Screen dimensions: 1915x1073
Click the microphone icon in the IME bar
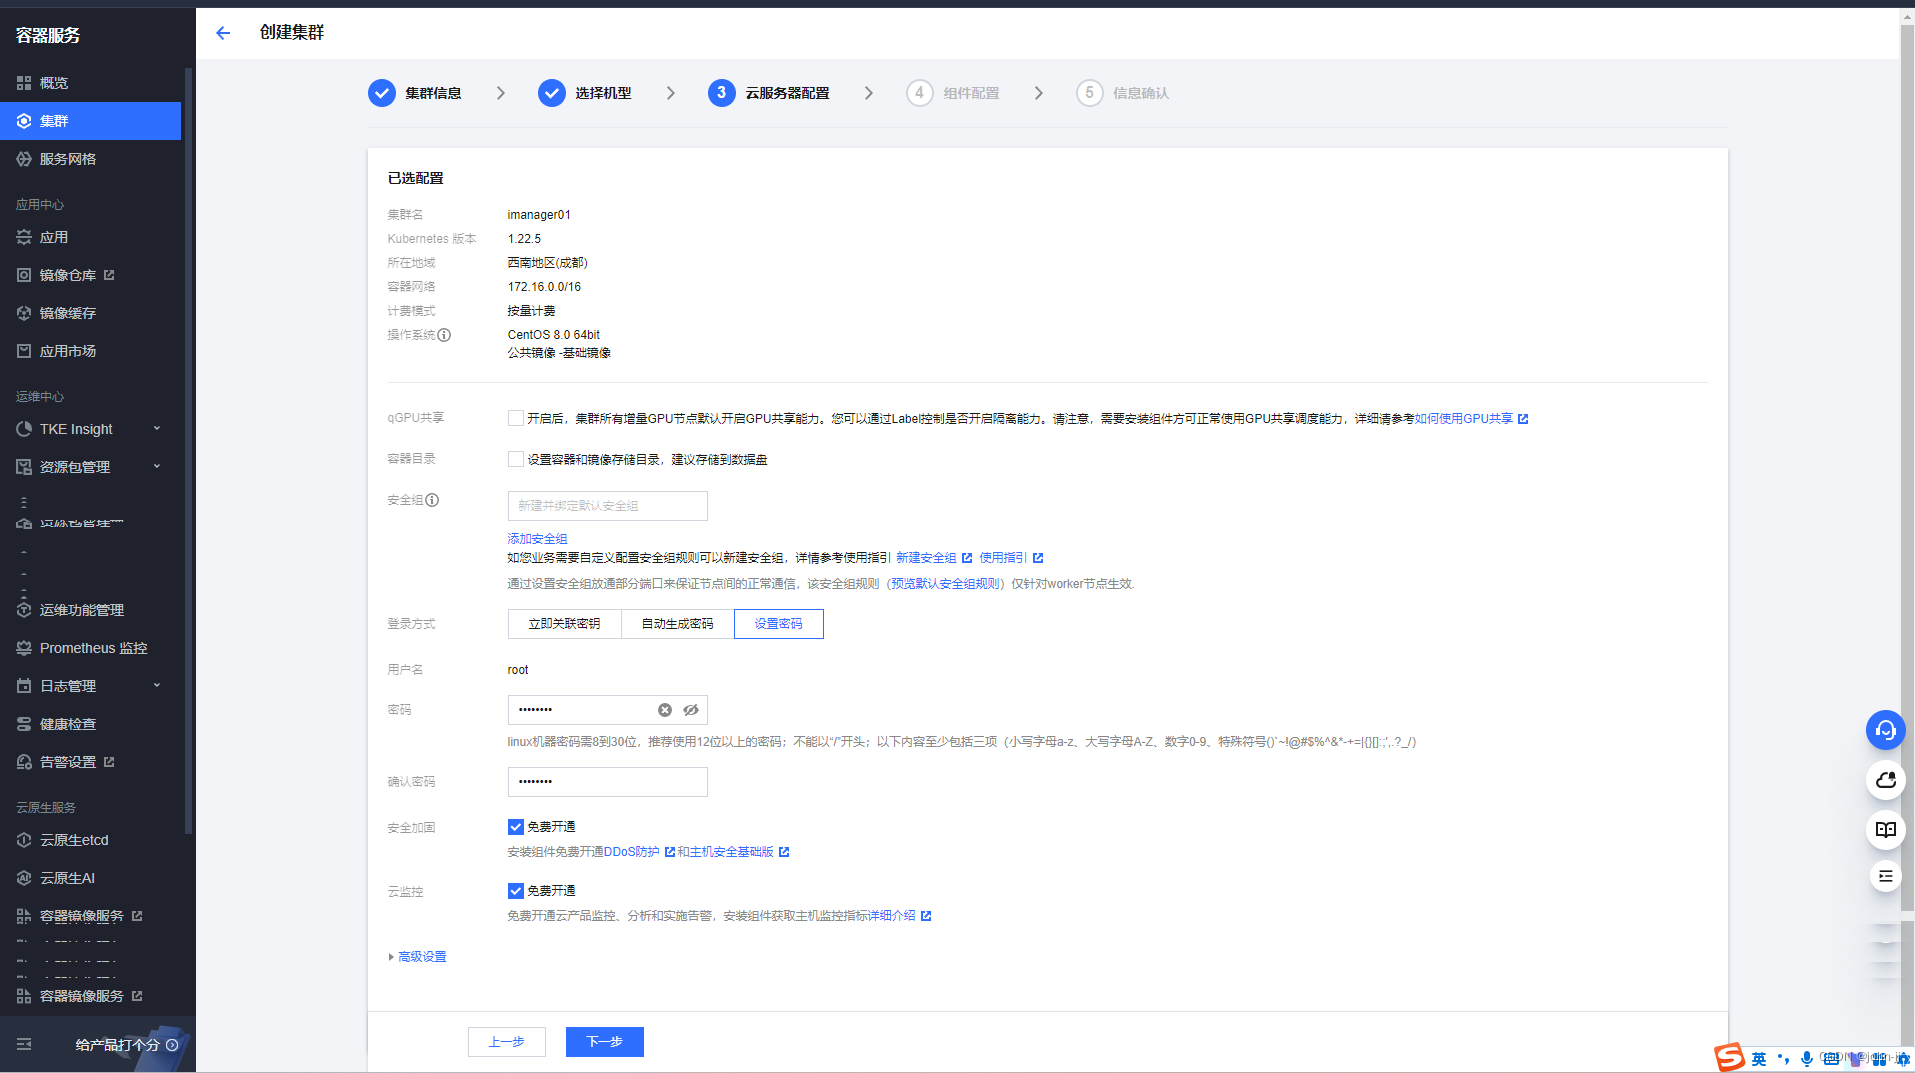(1806, 1059)
